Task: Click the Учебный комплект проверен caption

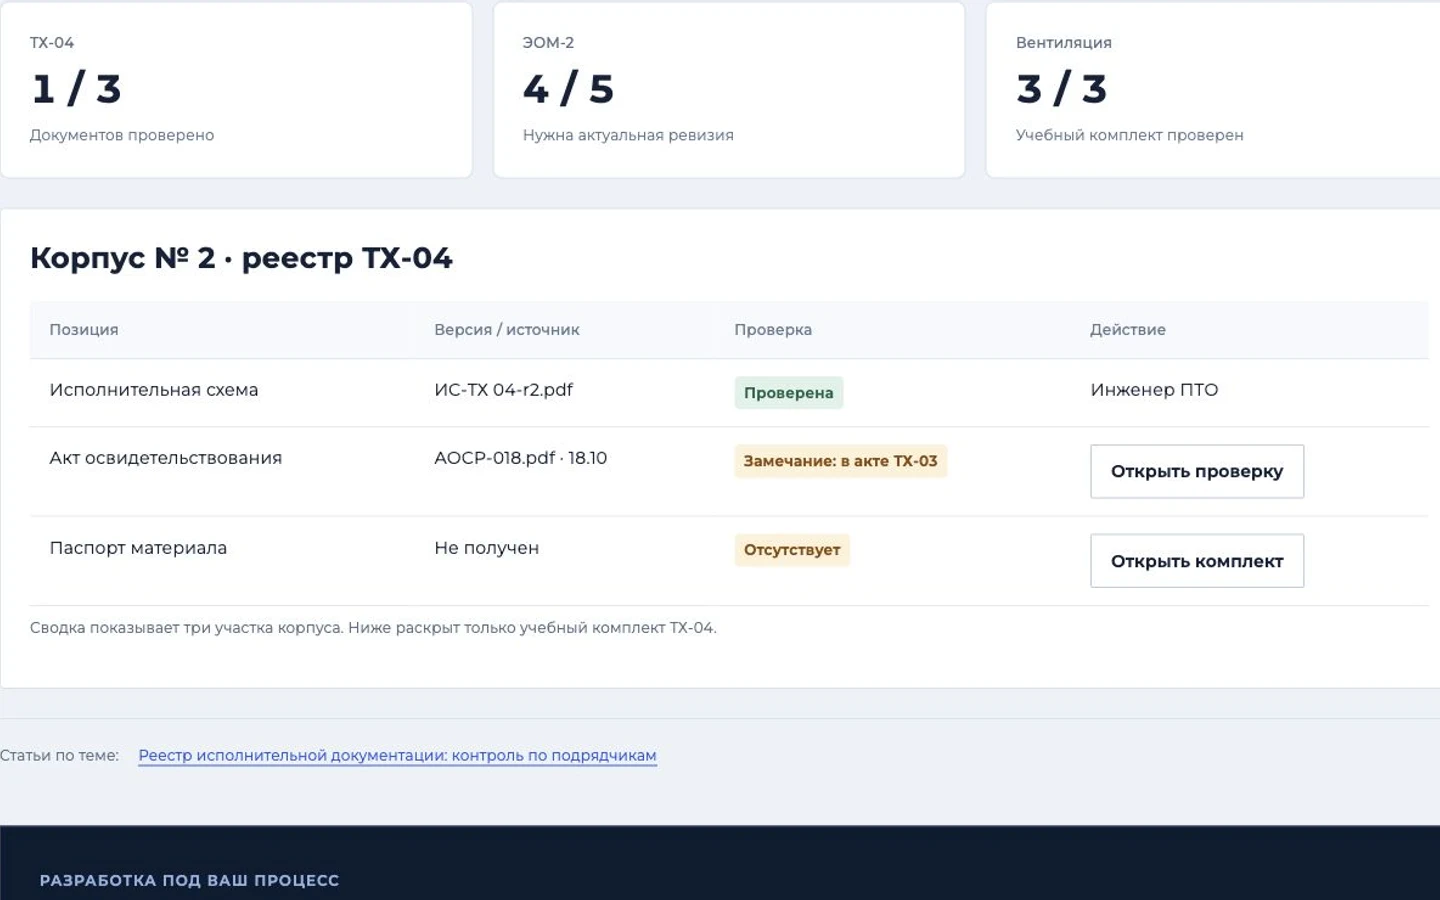Action: [x=1130, y=135]
